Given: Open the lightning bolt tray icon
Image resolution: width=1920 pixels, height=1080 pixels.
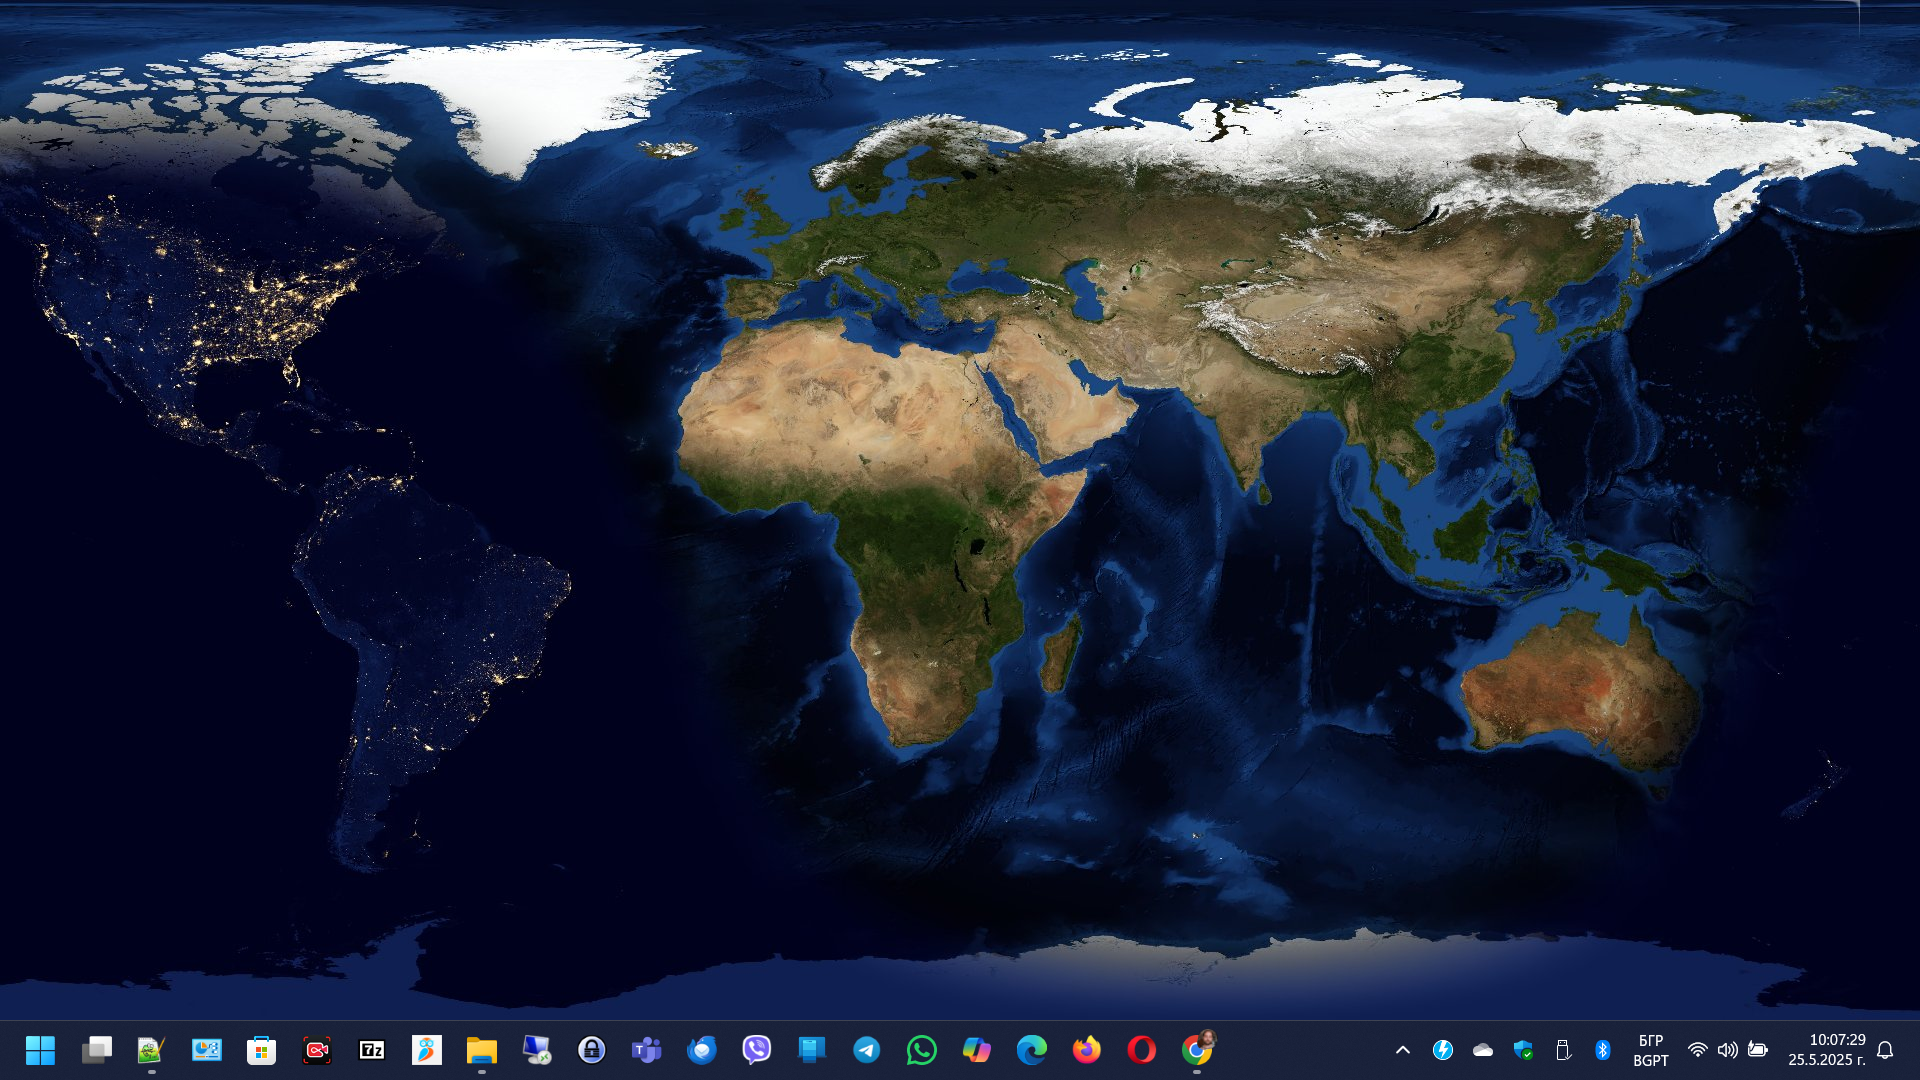Looking at the screenshot, I should tap(1442, 1050).
